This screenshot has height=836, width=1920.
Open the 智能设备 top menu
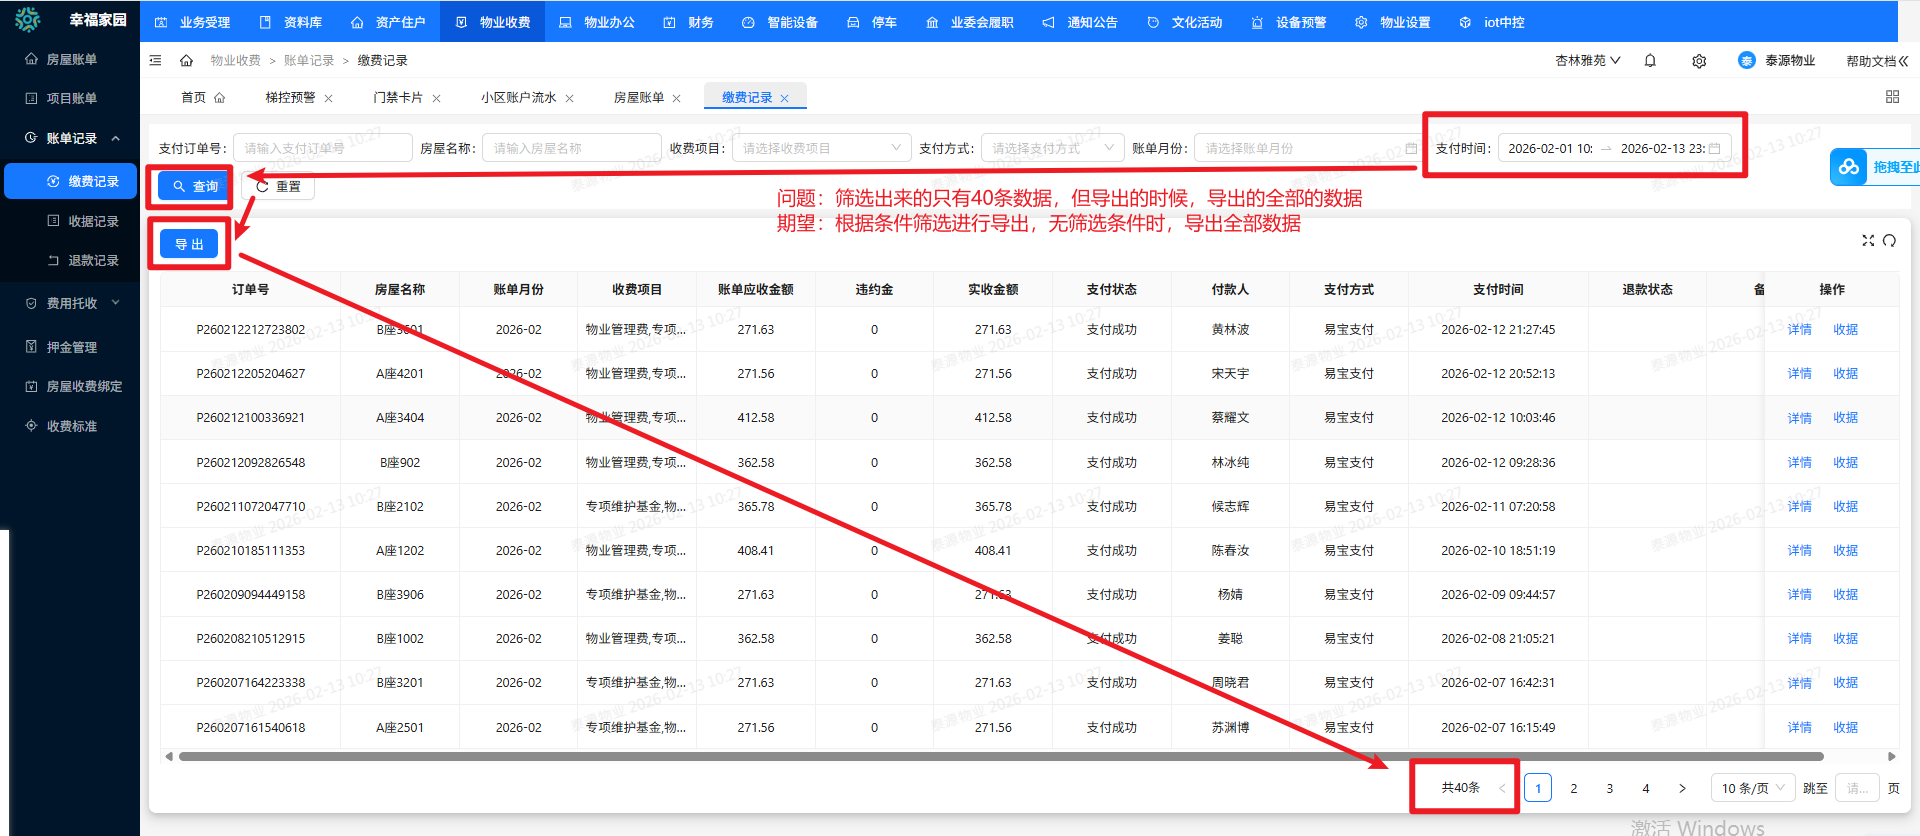(x=780, y=22)
